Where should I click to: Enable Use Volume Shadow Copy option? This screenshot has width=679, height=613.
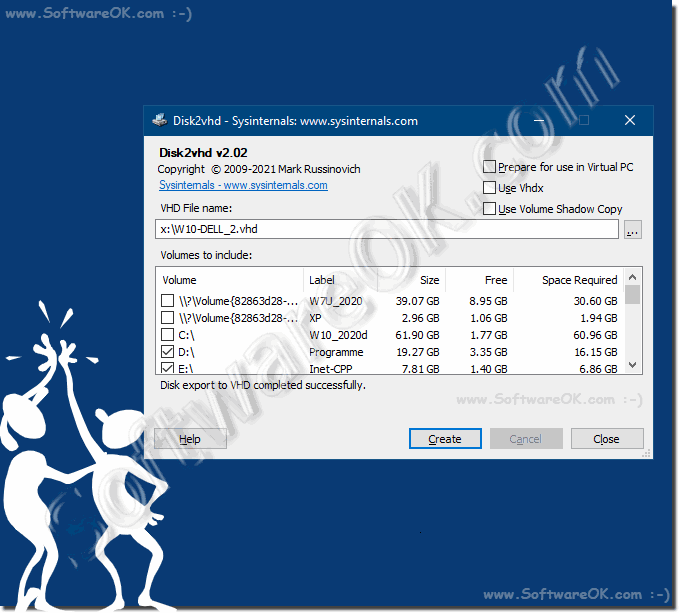(489, 209)
